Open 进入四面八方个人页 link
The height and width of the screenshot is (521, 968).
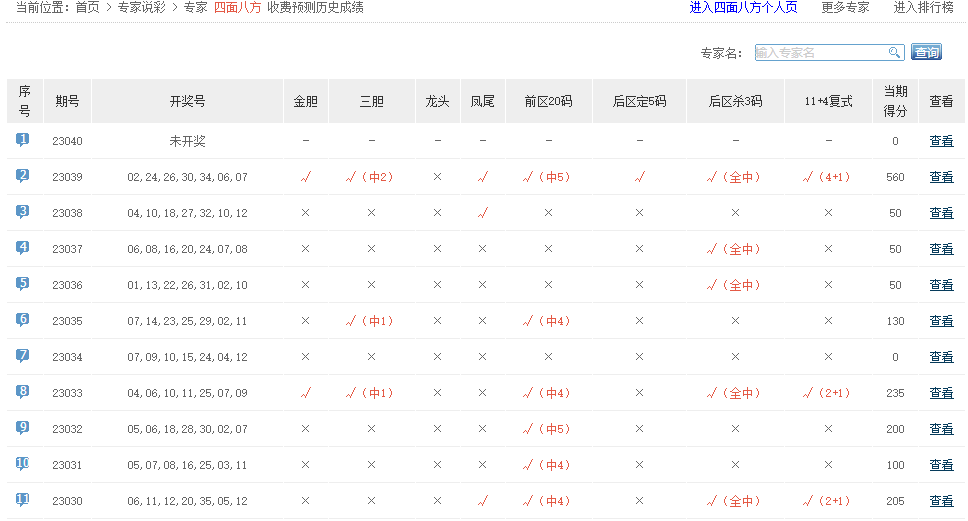pyautogui.click(x=743, y=8)
